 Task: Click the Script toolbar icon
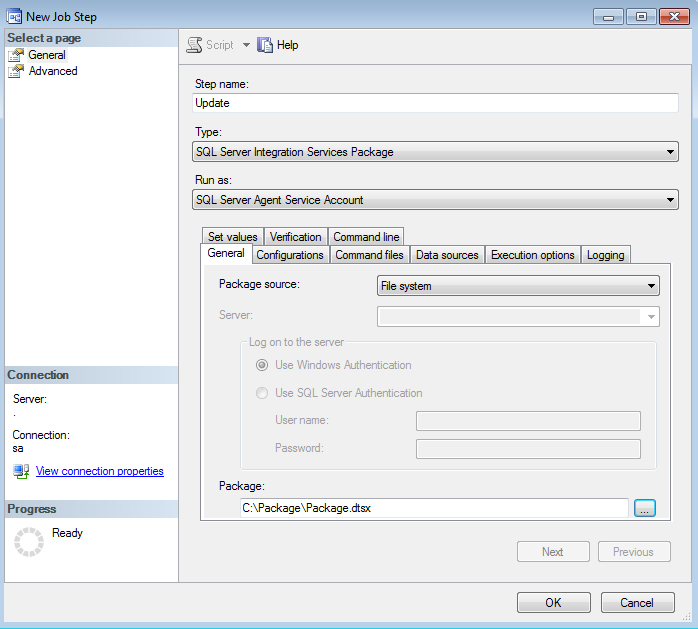click(194, 45)
